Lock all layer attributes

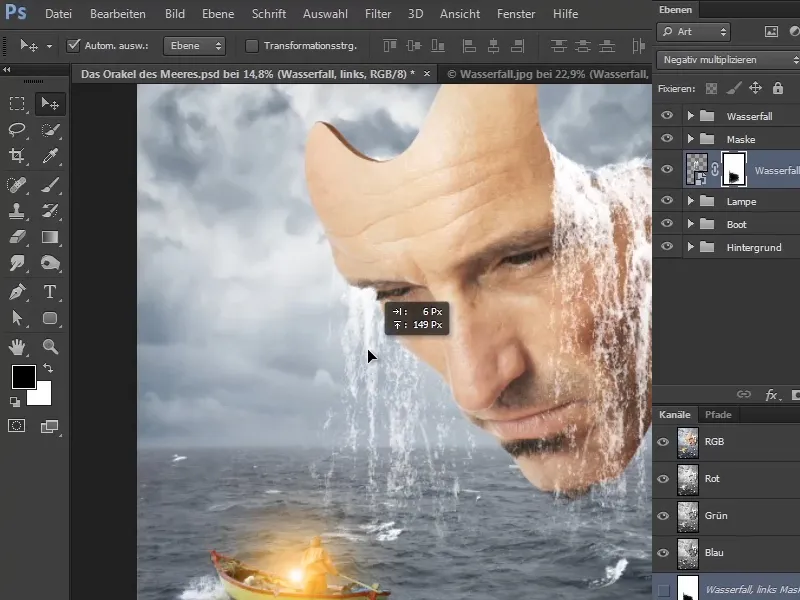pyautogui.click(x=778, y=88)
